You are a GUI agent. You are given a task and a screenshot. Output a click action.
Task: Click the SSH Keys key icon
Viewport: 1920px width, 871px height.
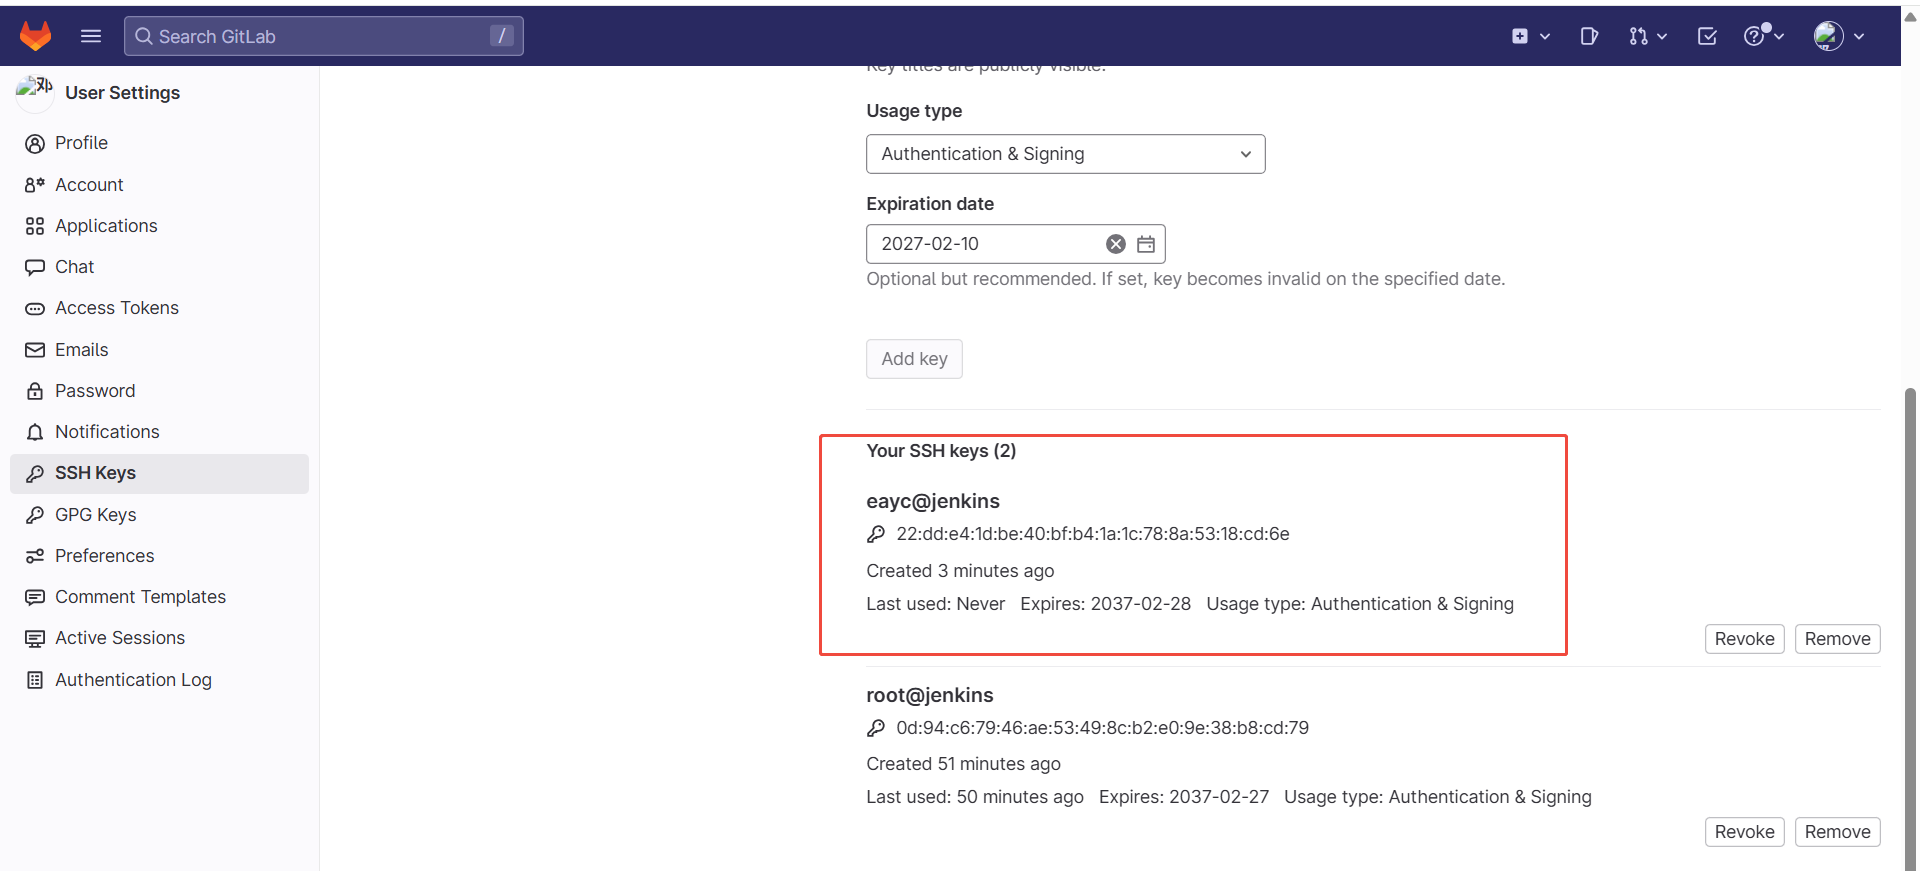35,474
